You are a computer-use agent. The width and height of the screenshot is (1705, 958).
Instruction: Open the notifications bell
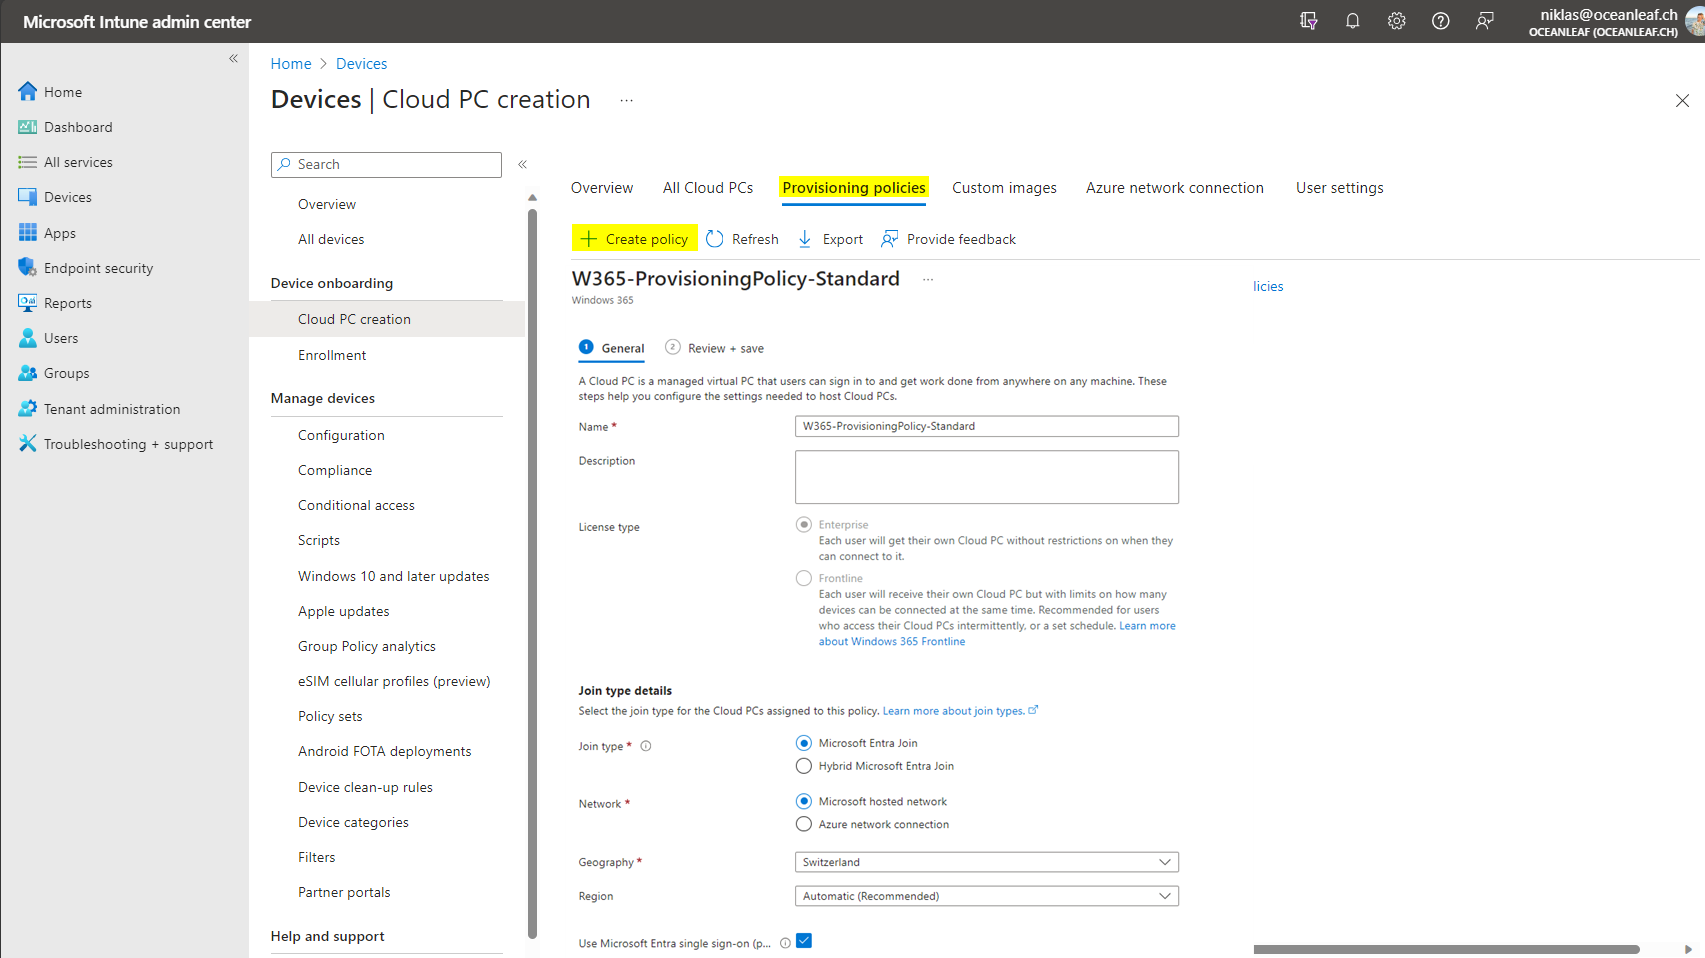[1352, 21]
